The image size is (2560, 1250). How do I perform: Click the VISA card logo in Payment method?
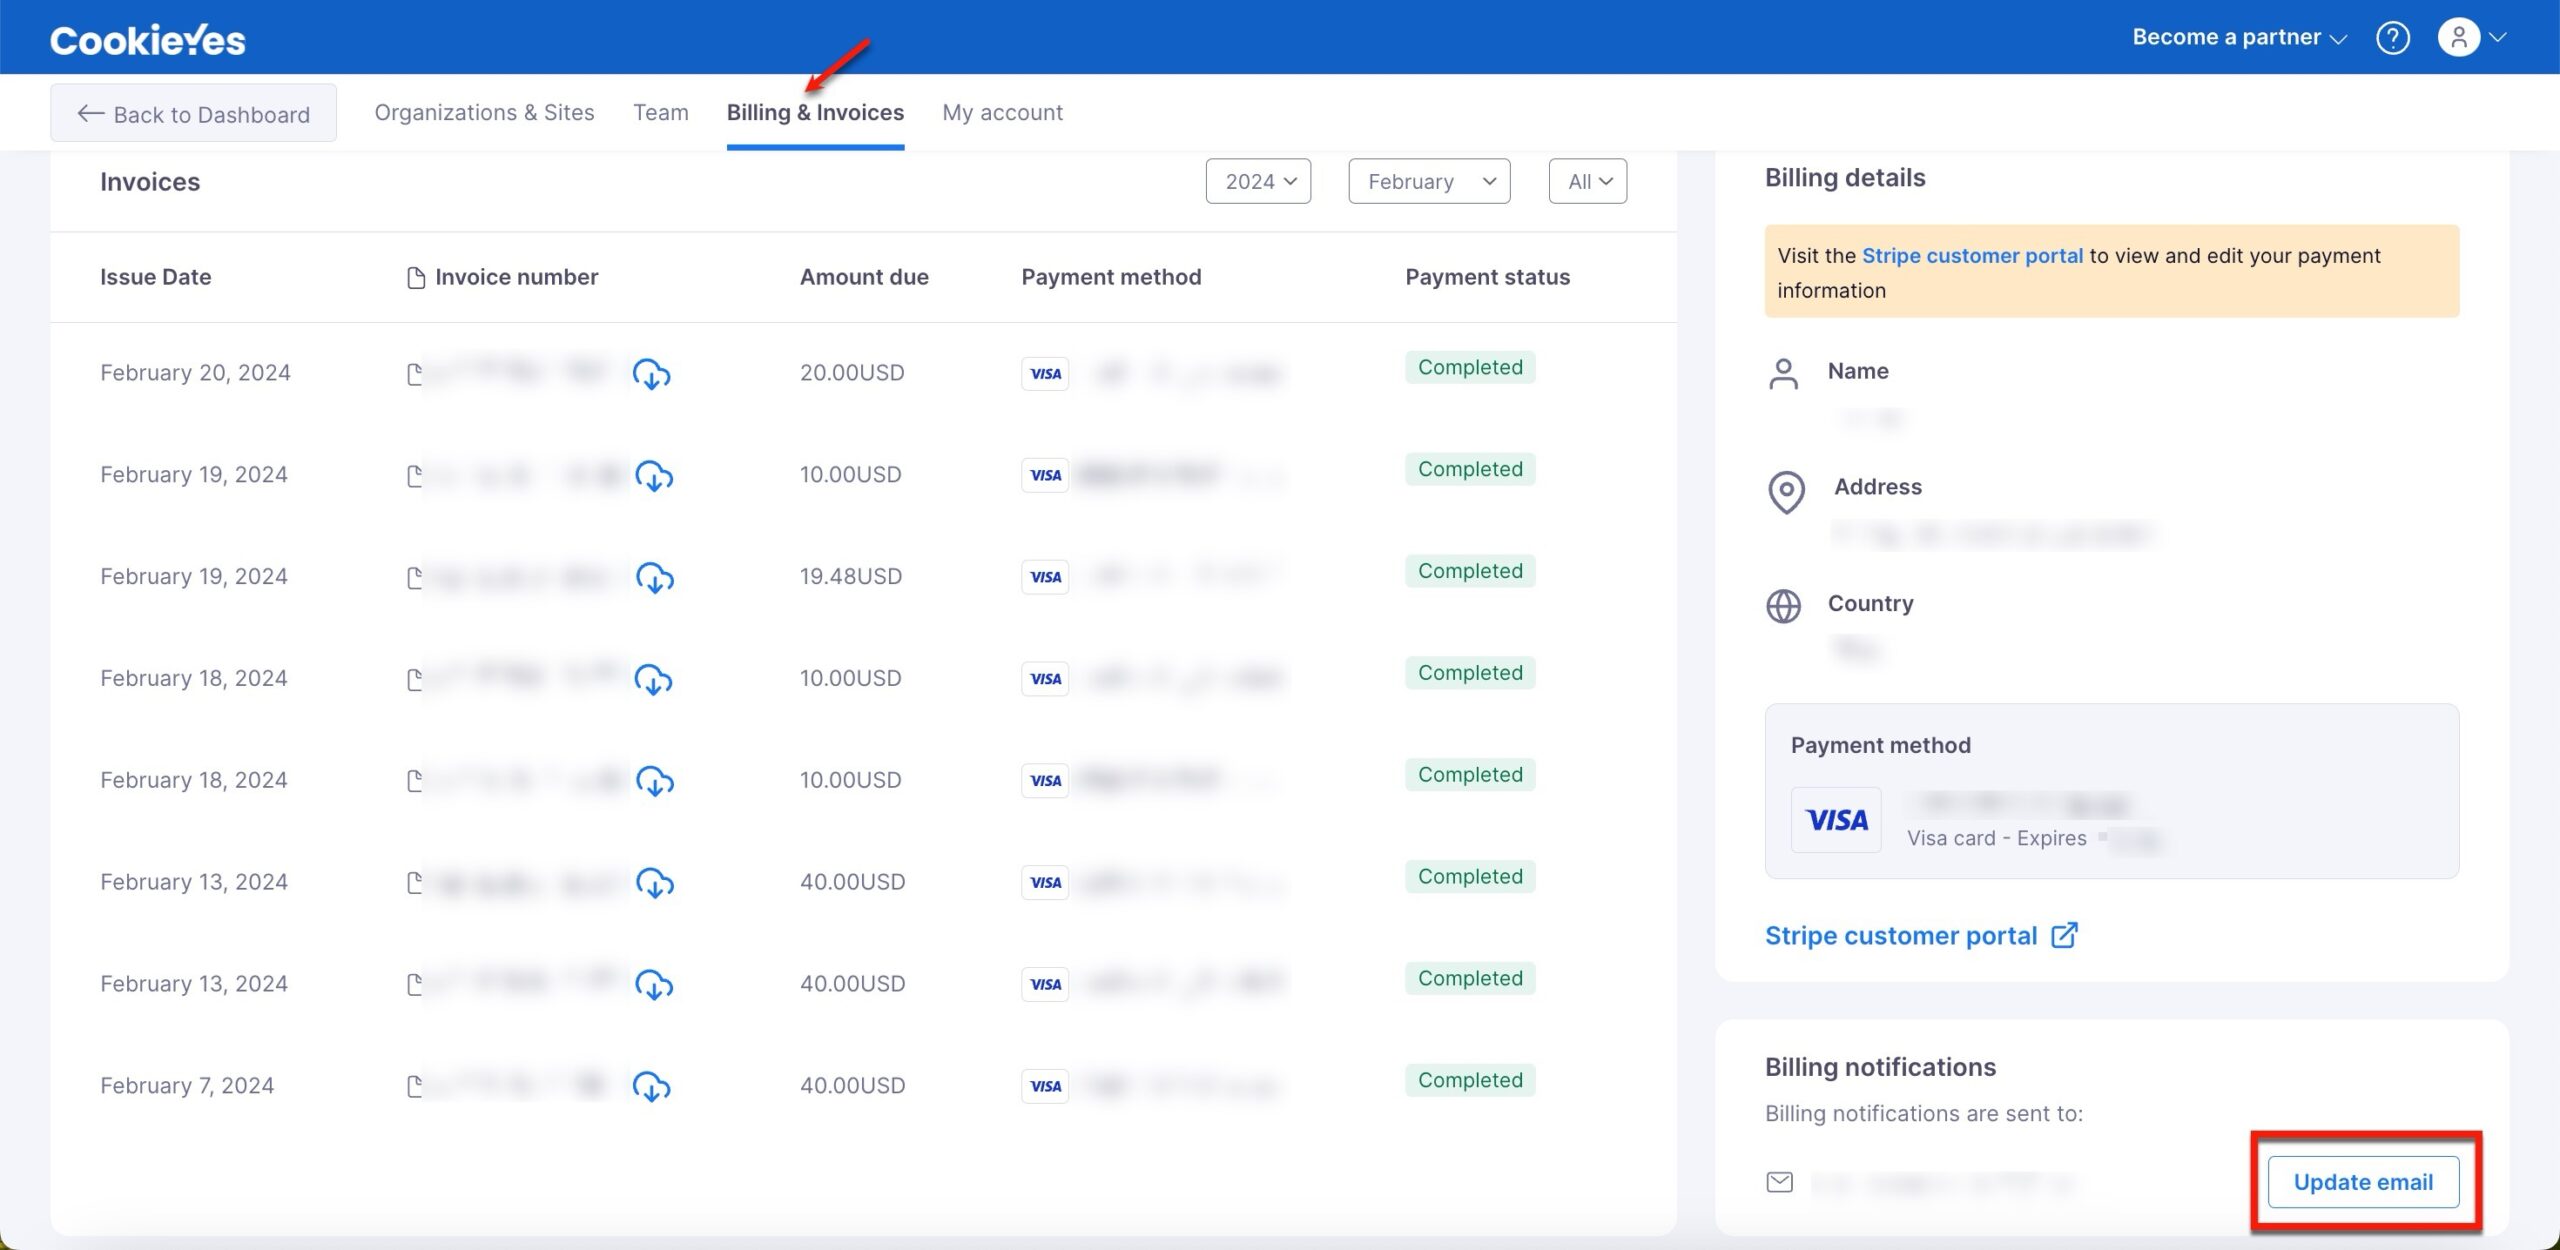[x=1836, y=820]
